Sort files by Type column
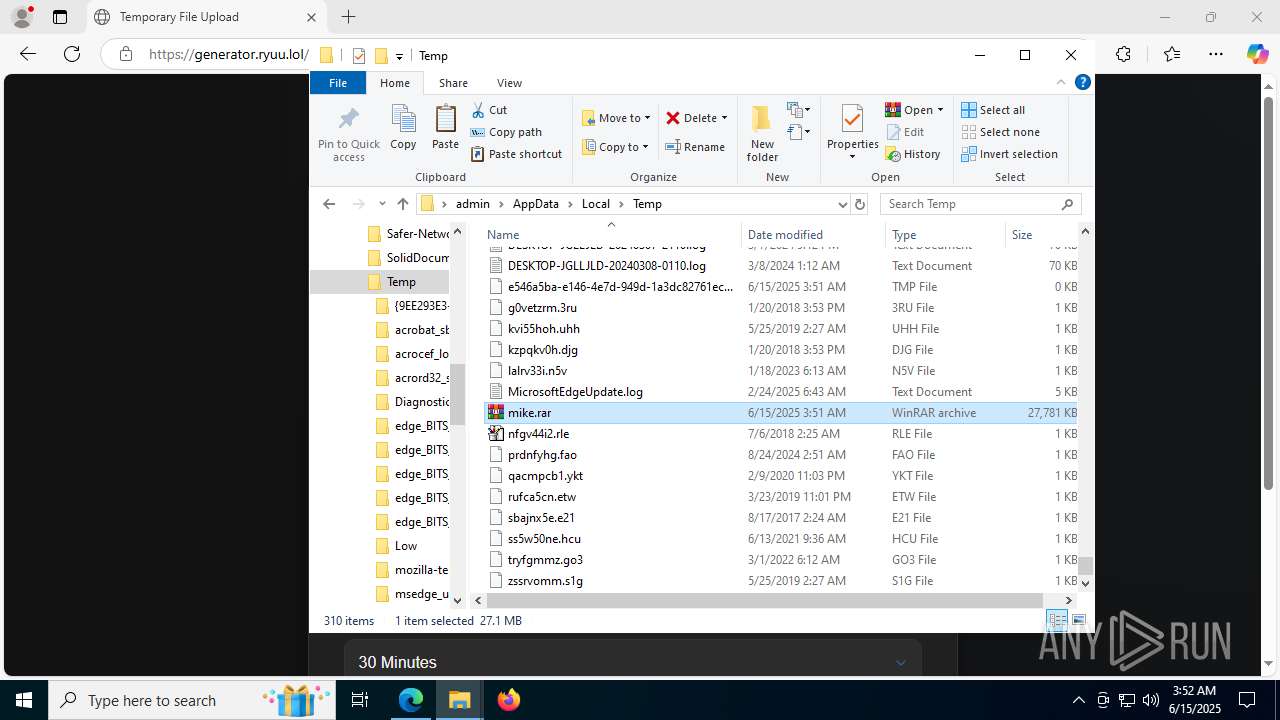The height and width of the screenshot is (720, 1280). [x=945, y=234]
